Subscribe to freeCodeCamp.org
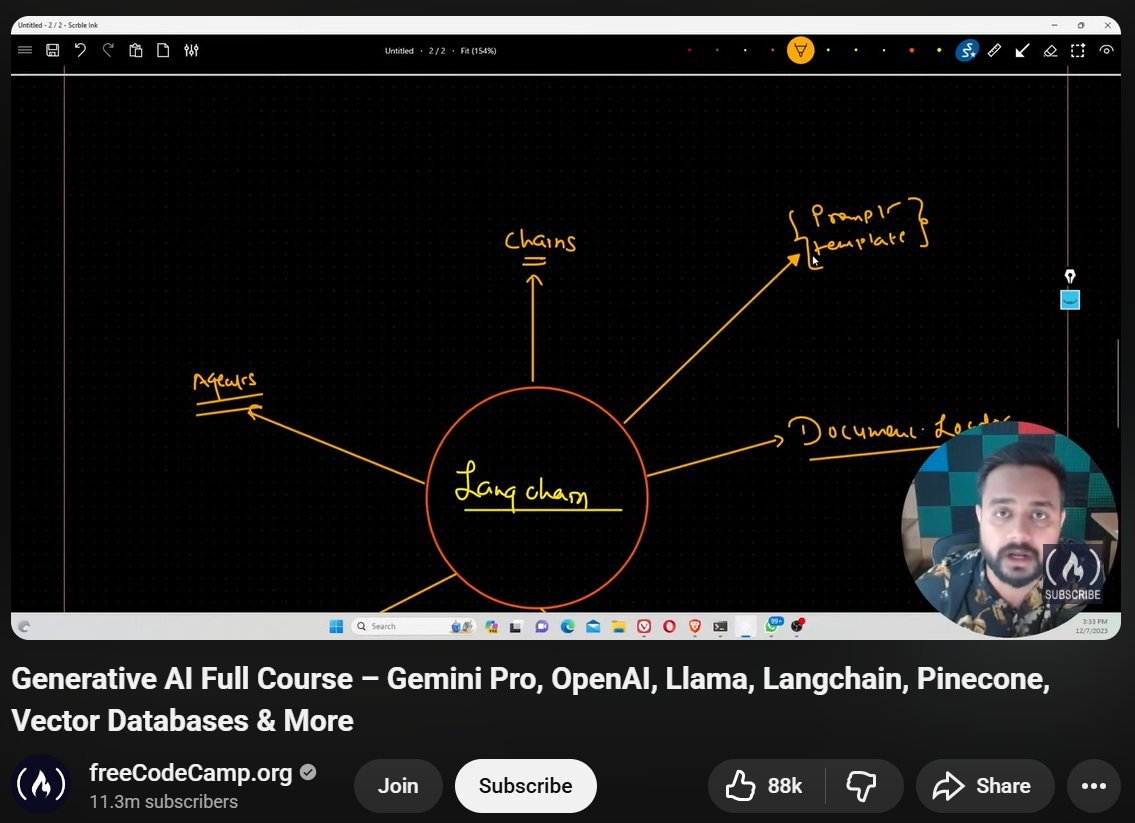 526,785
